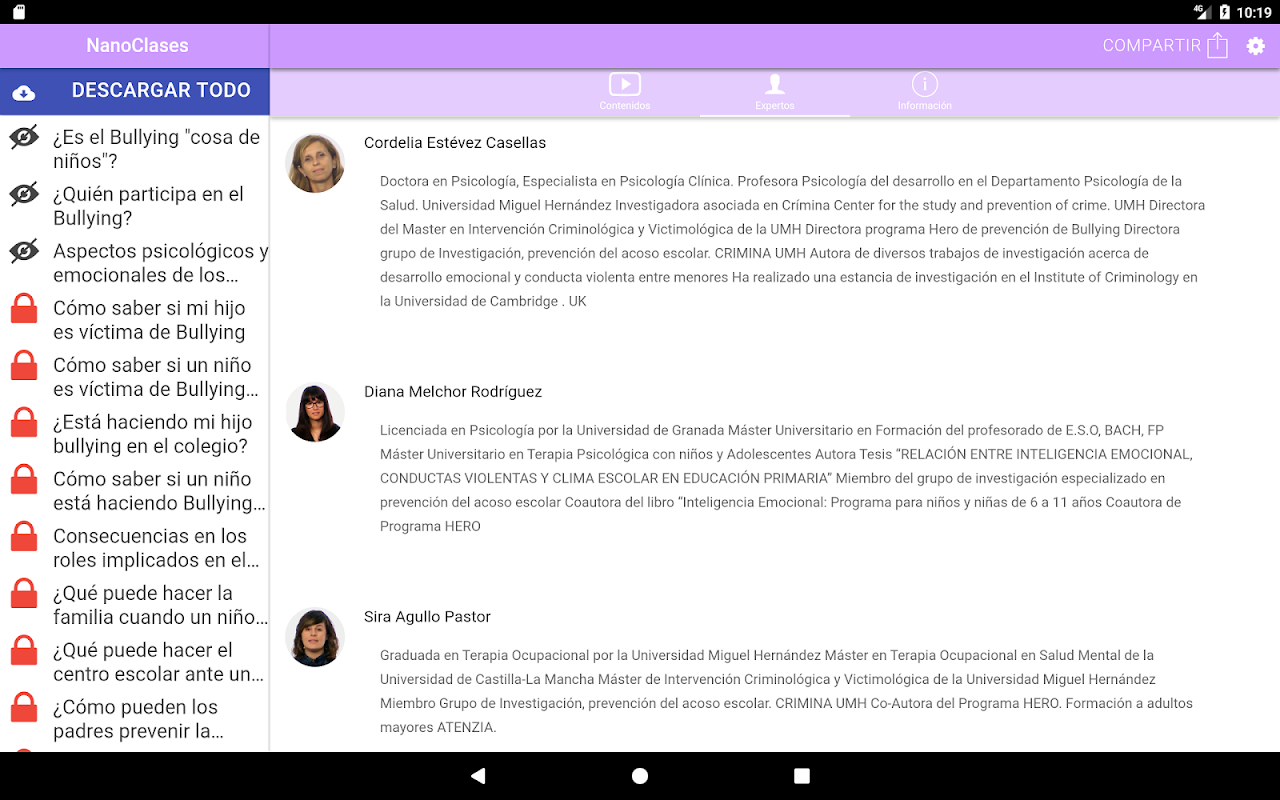Tap the Android home button
Viewport: 1280px width, 800px height.
point(640,776)
